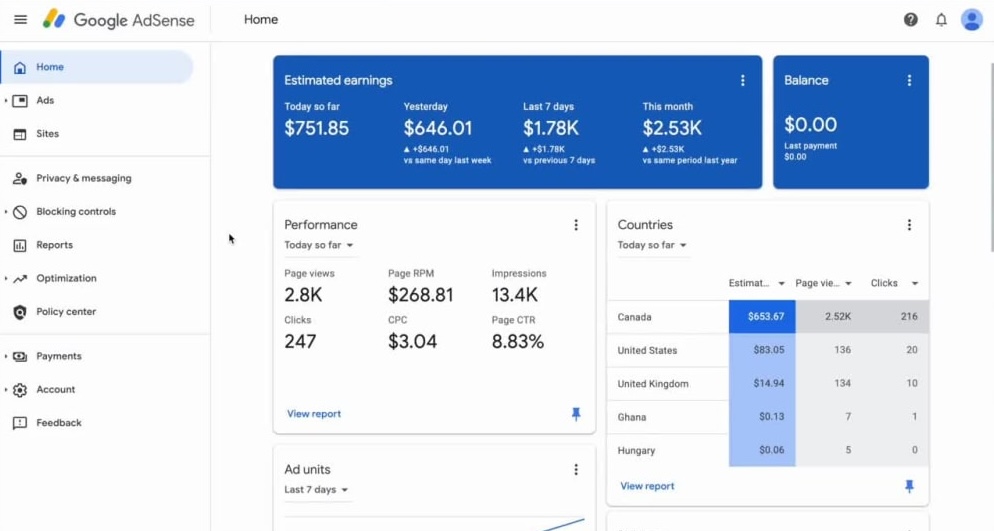Click the $751.85 today earnings value
Image resolution: width=994 pixels, height=531 pixels.
point(316,129)
